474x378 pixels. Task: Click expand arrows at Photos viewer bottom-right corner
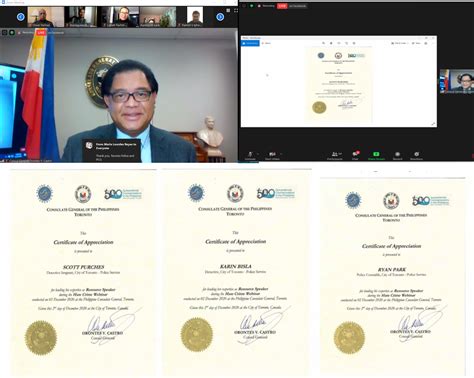click(433, 124)
